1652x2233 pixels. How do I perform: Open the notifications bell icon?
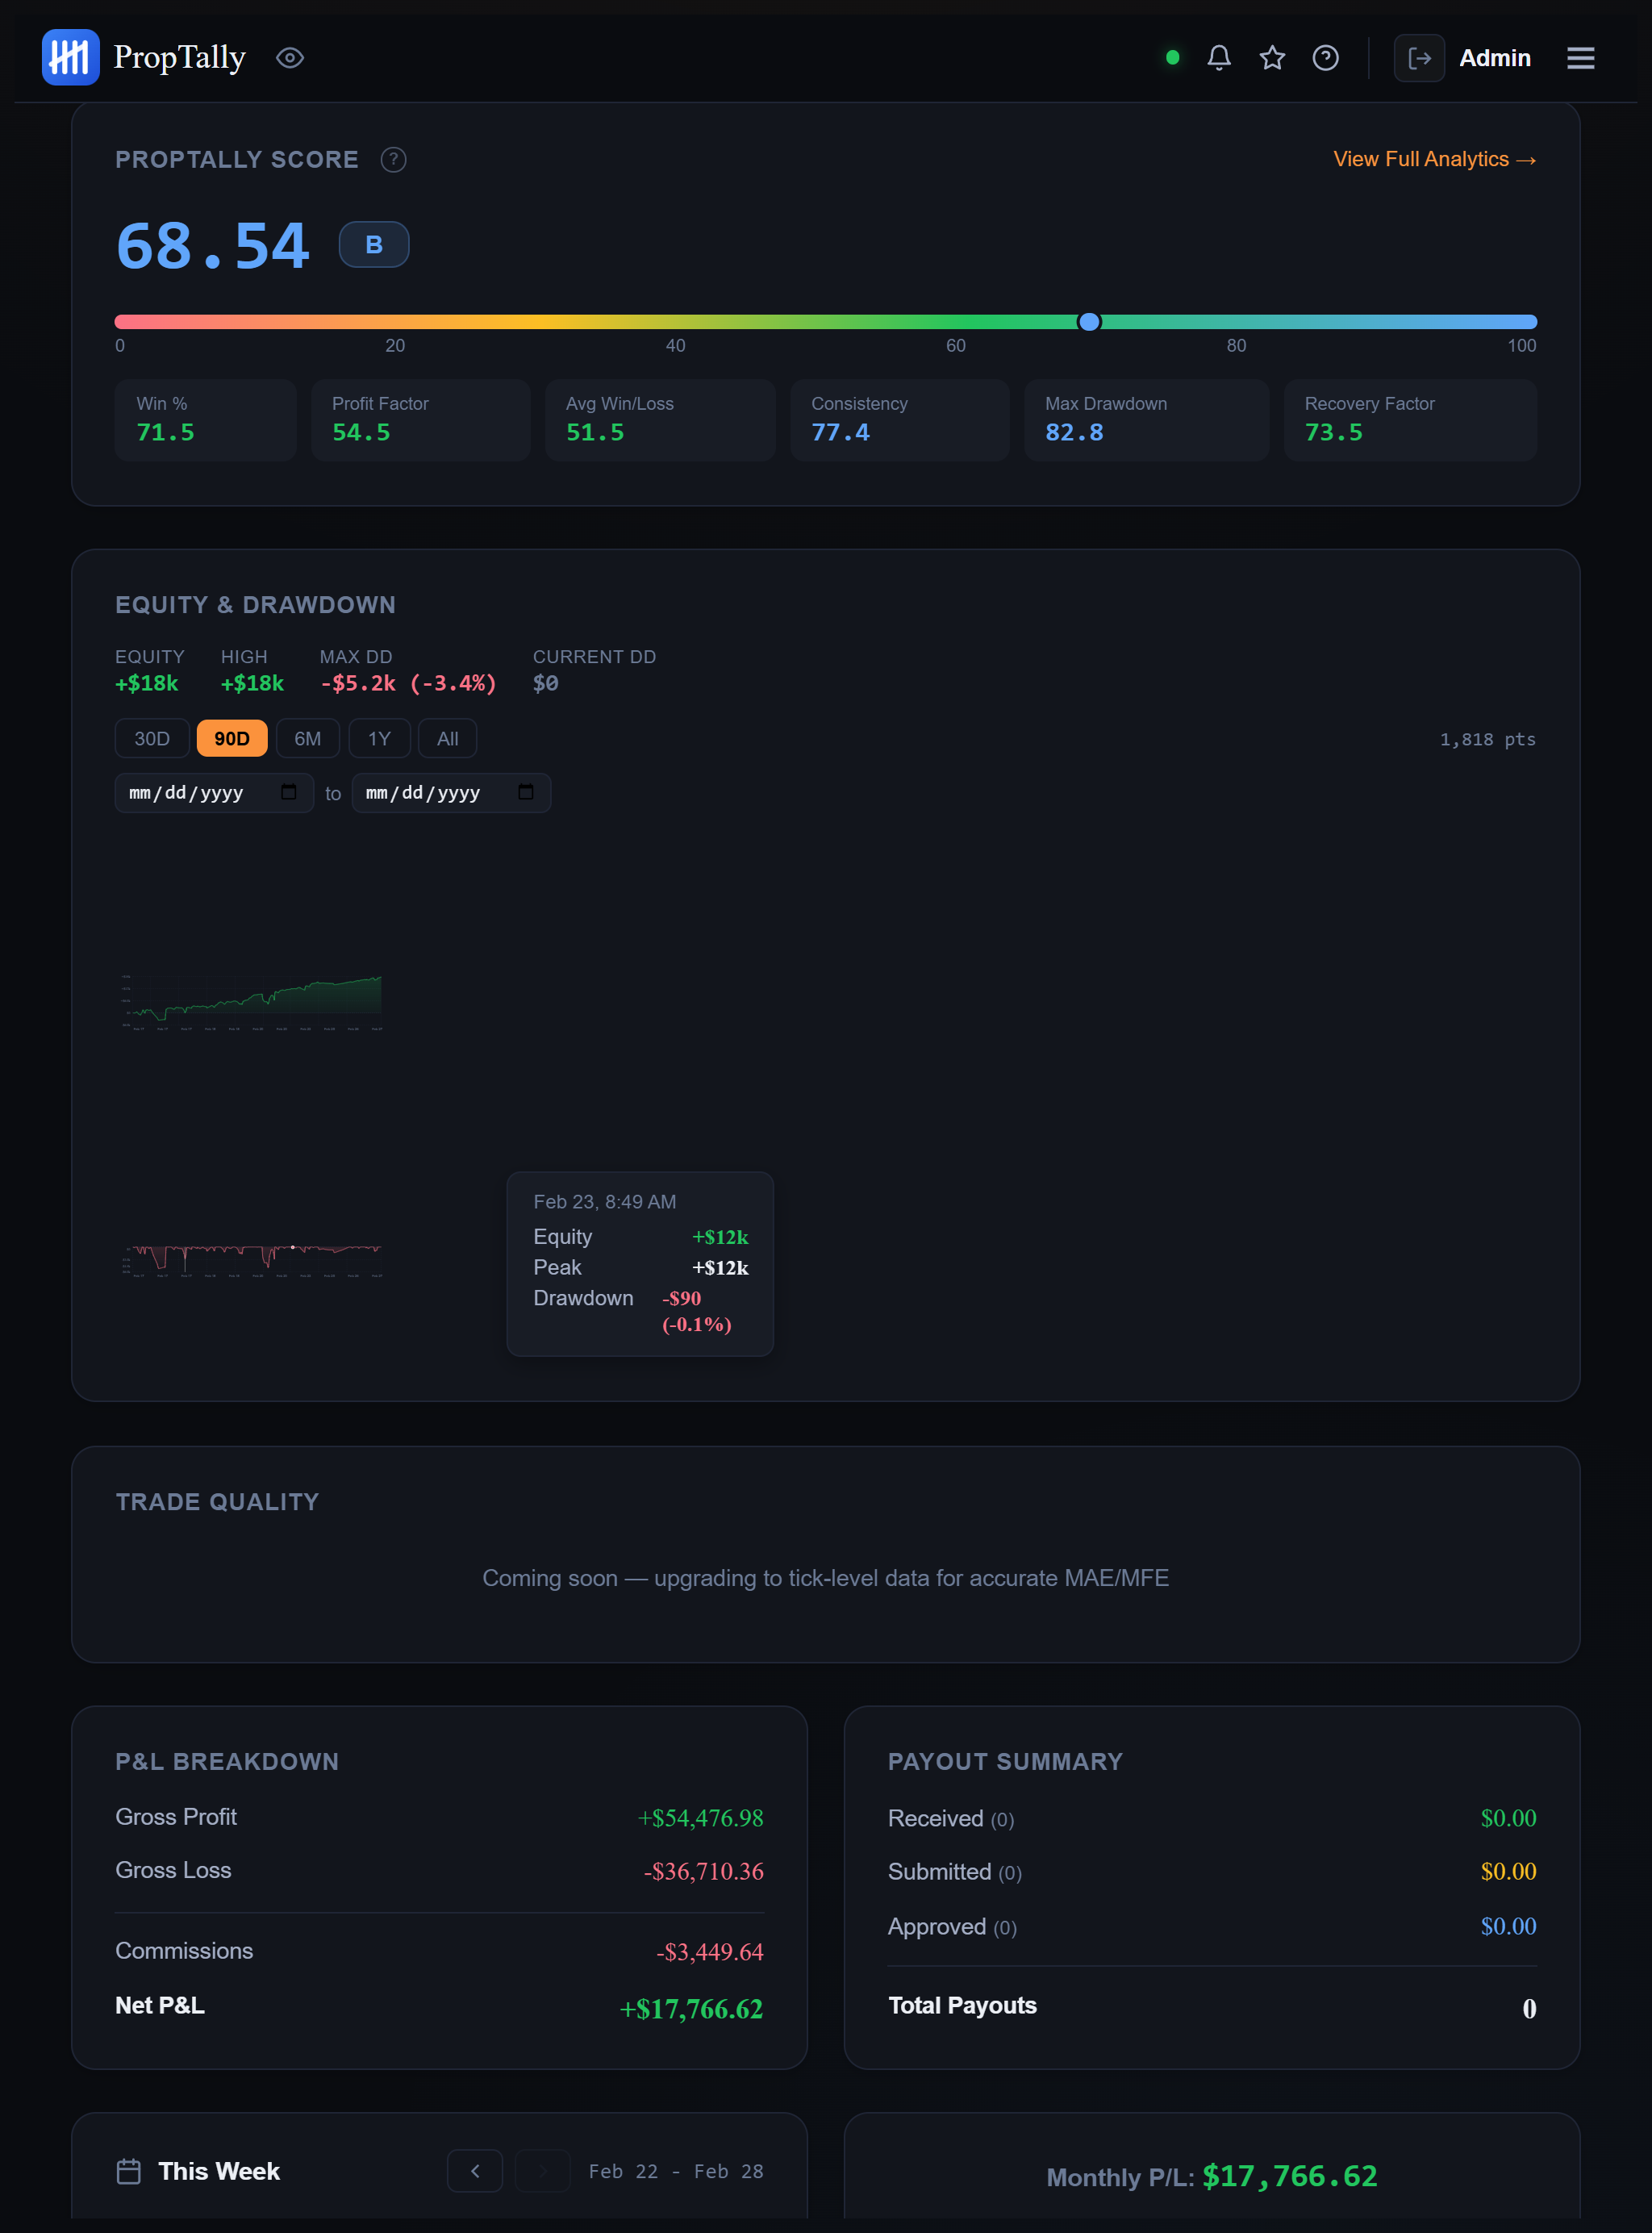pyautogui.click(x=1219, y=58)
